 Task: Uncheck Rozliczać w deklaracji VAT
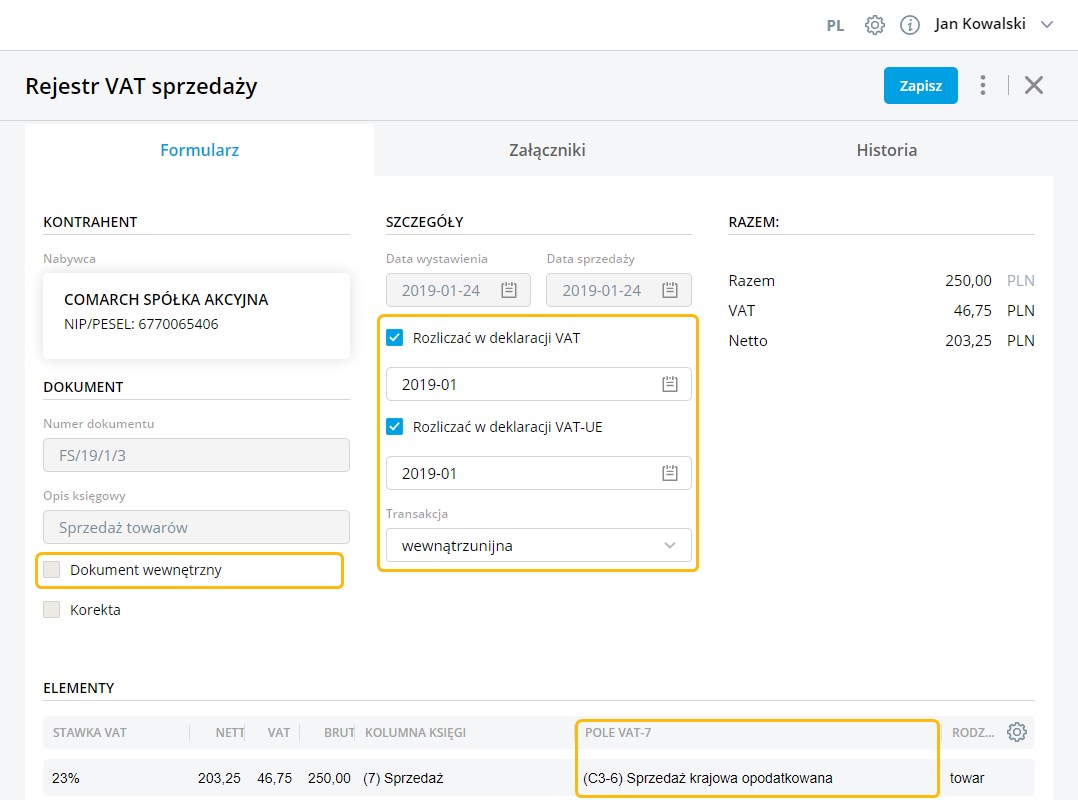(x=395, y=338)
